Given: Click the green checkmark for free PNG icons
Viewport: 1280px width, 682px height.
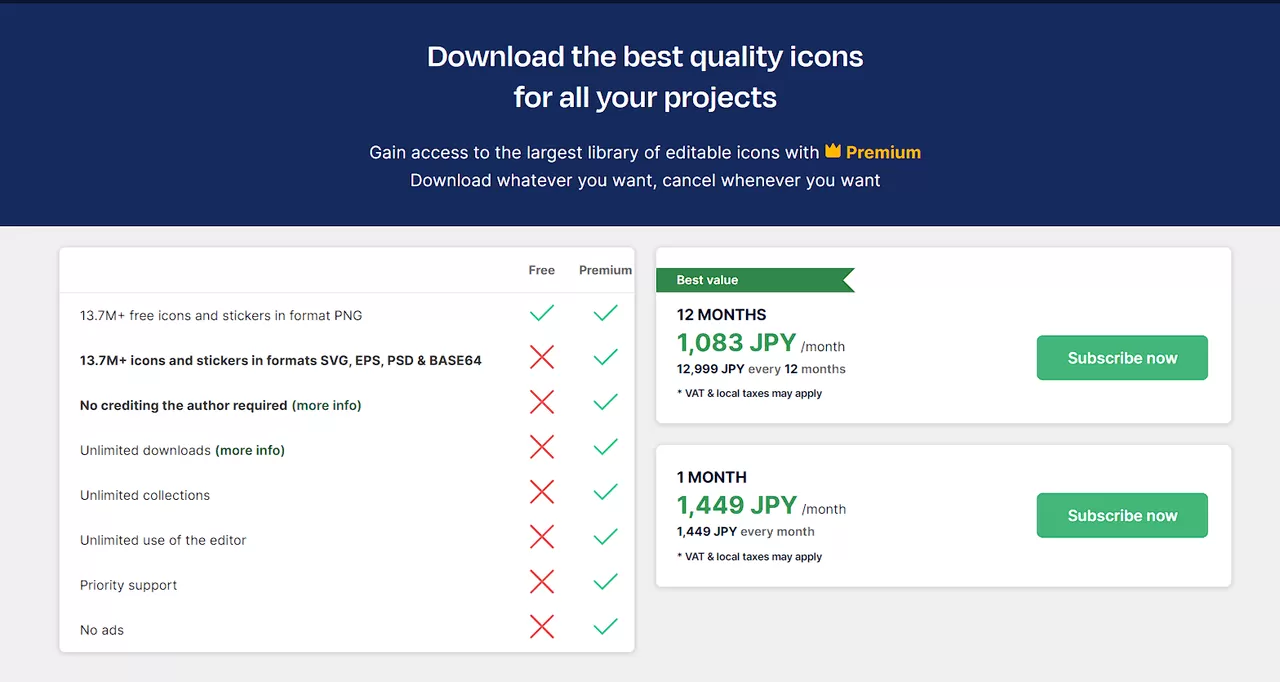Looking at the screenshot, I should tap(541, 312).
